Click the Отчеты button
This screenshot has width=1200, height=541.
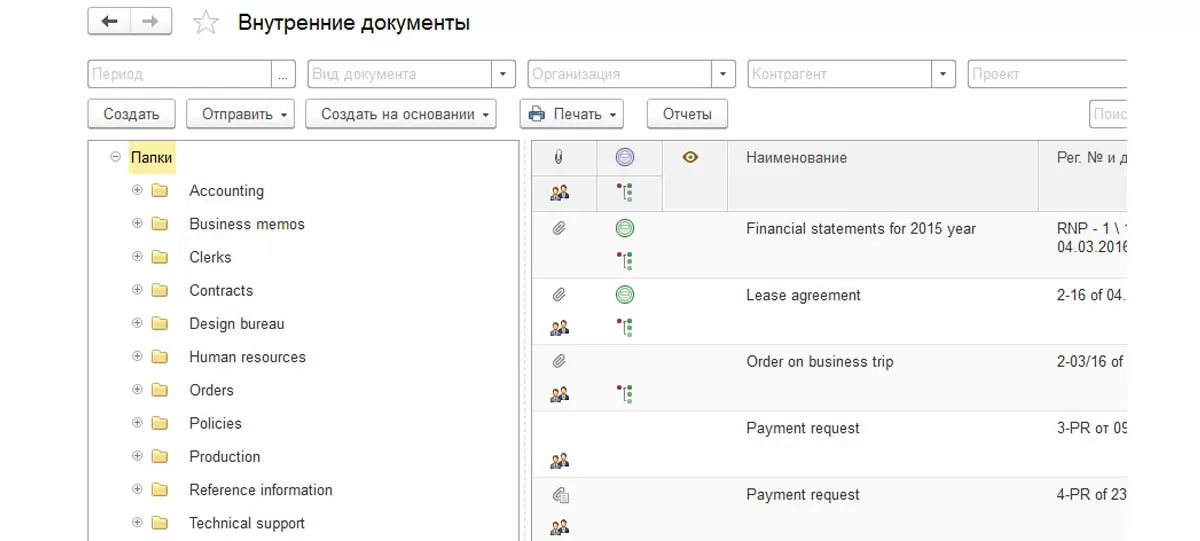click(687, 114)
